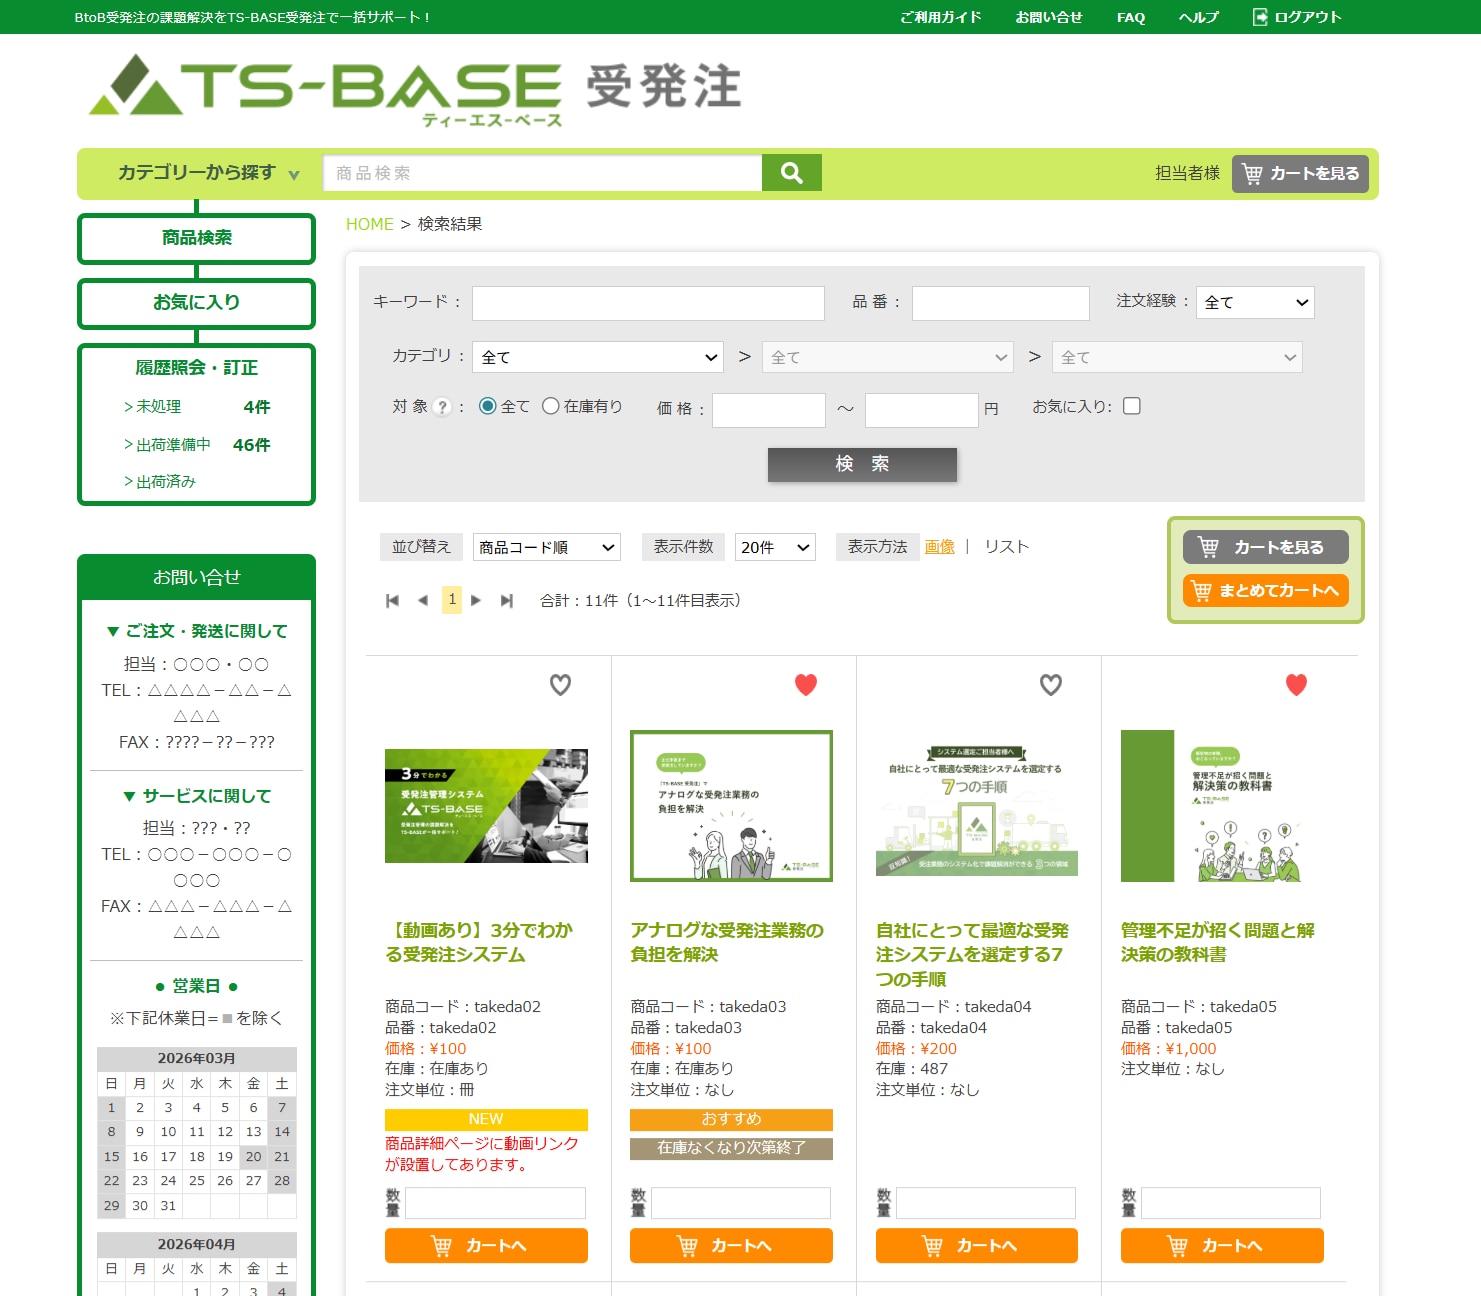Open the 並び替え 商品コード順 dropdown
The width and height of the screenshot is (1481, 1296).
point(546,547)
